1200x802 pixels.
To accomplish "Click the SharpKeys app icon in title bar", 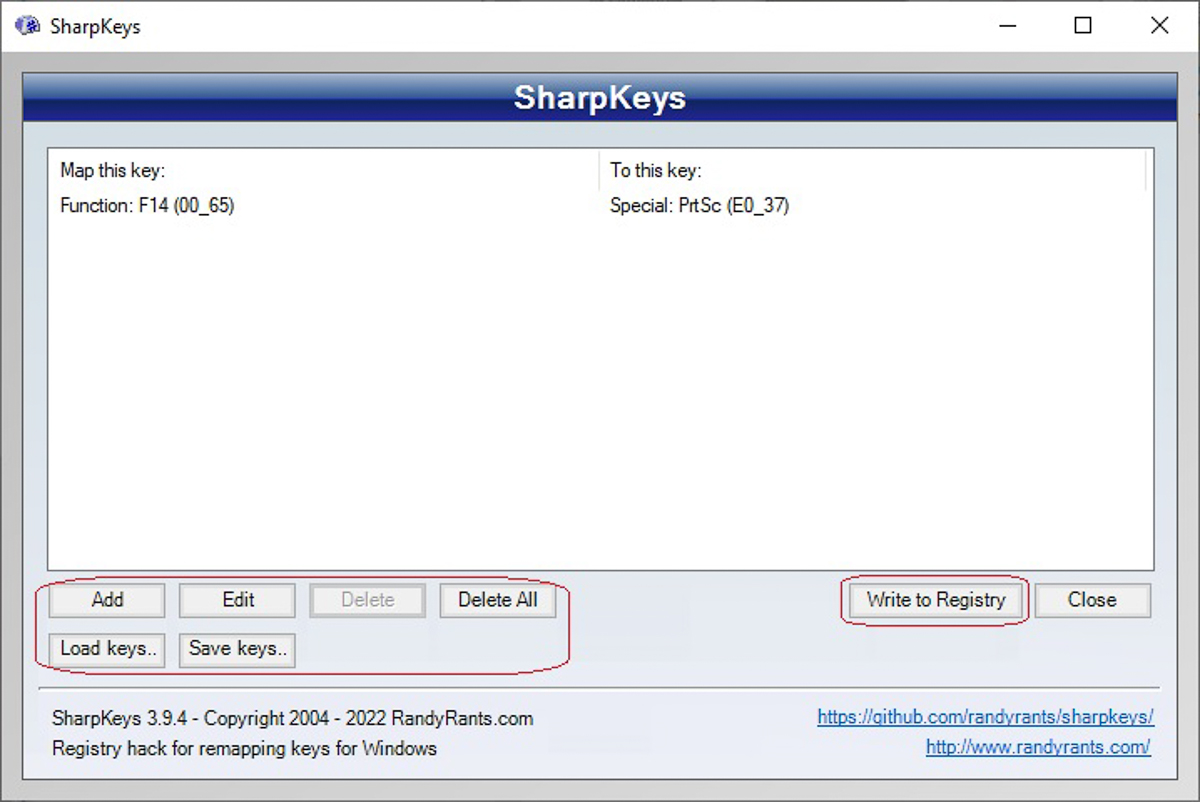I will (x=27, y=26).
